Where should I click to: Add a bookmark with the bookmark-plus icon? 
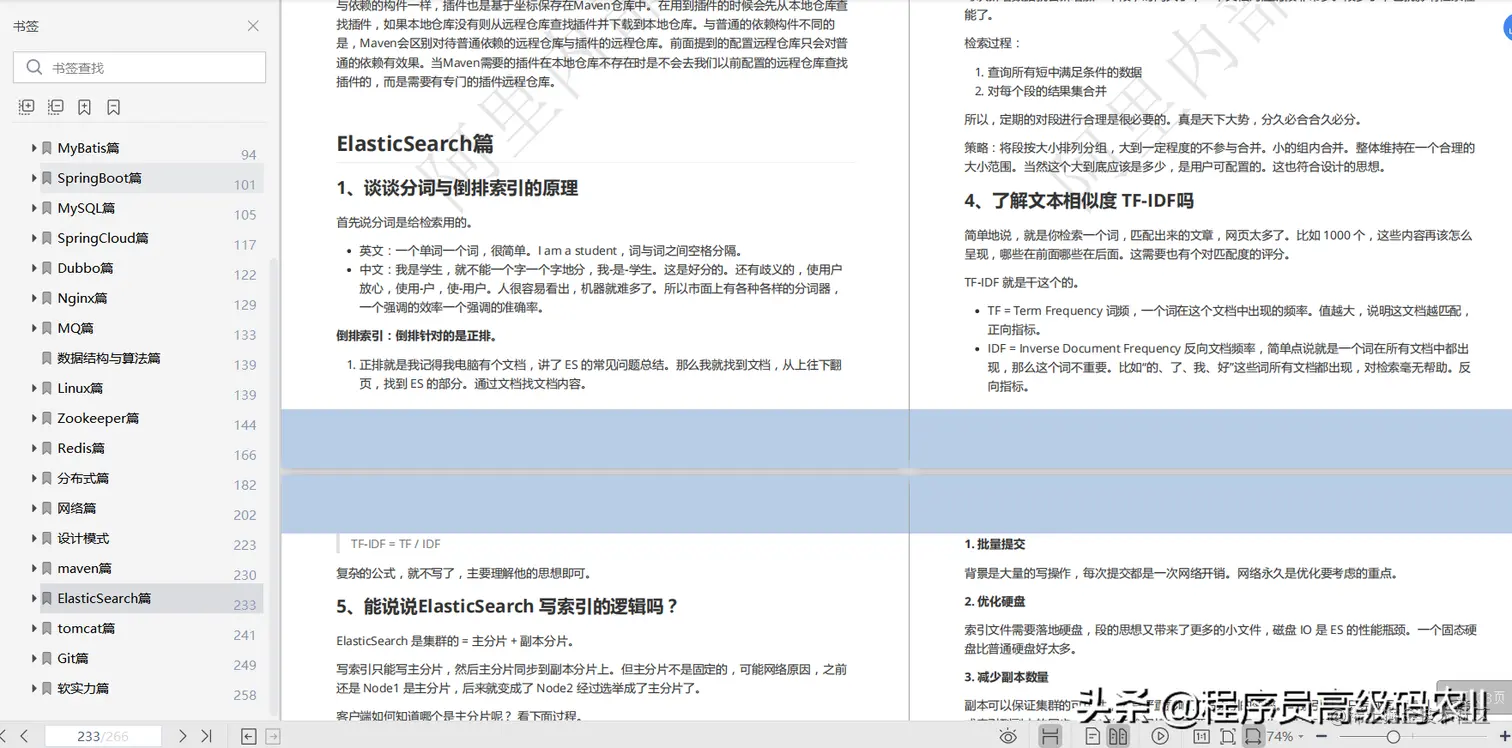[x=84, y=106]
